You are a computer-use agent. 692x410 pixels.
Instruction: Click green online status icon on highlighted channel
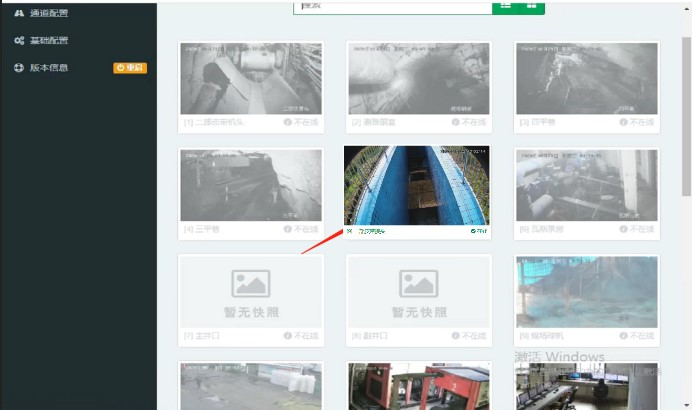coord(473,231)
